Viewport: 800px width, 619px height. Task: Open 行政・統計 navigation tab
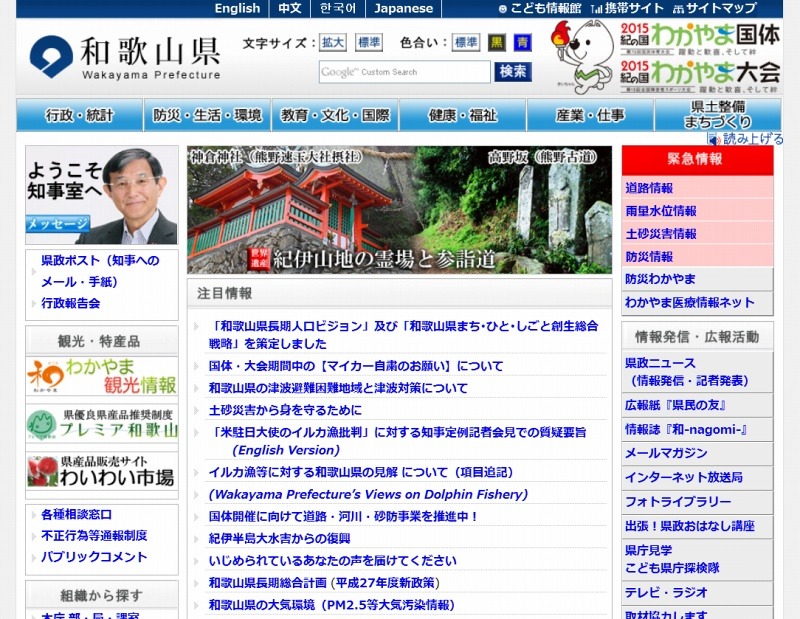[x=79, y=115]
